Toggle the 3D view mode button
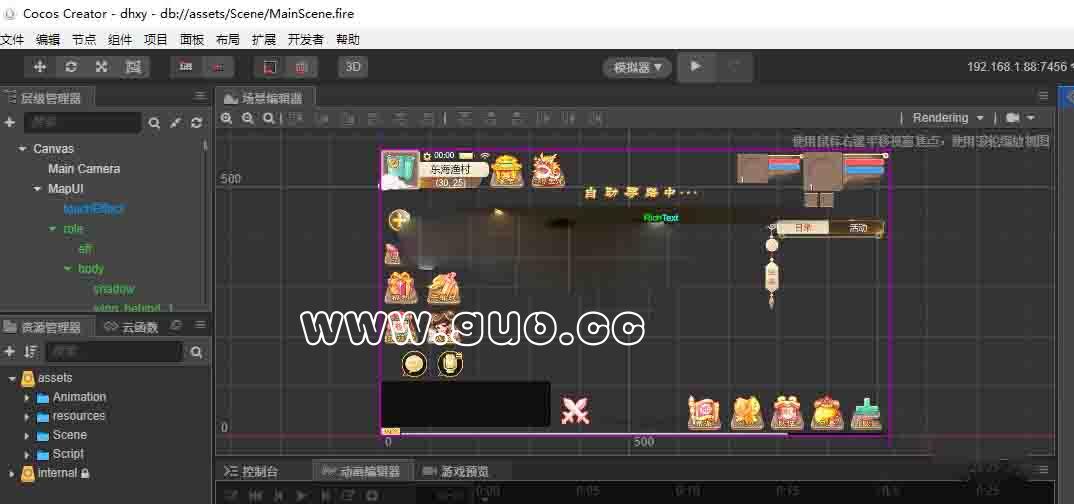The height and width of the screenshot is (504, 1074). point(353,67)
